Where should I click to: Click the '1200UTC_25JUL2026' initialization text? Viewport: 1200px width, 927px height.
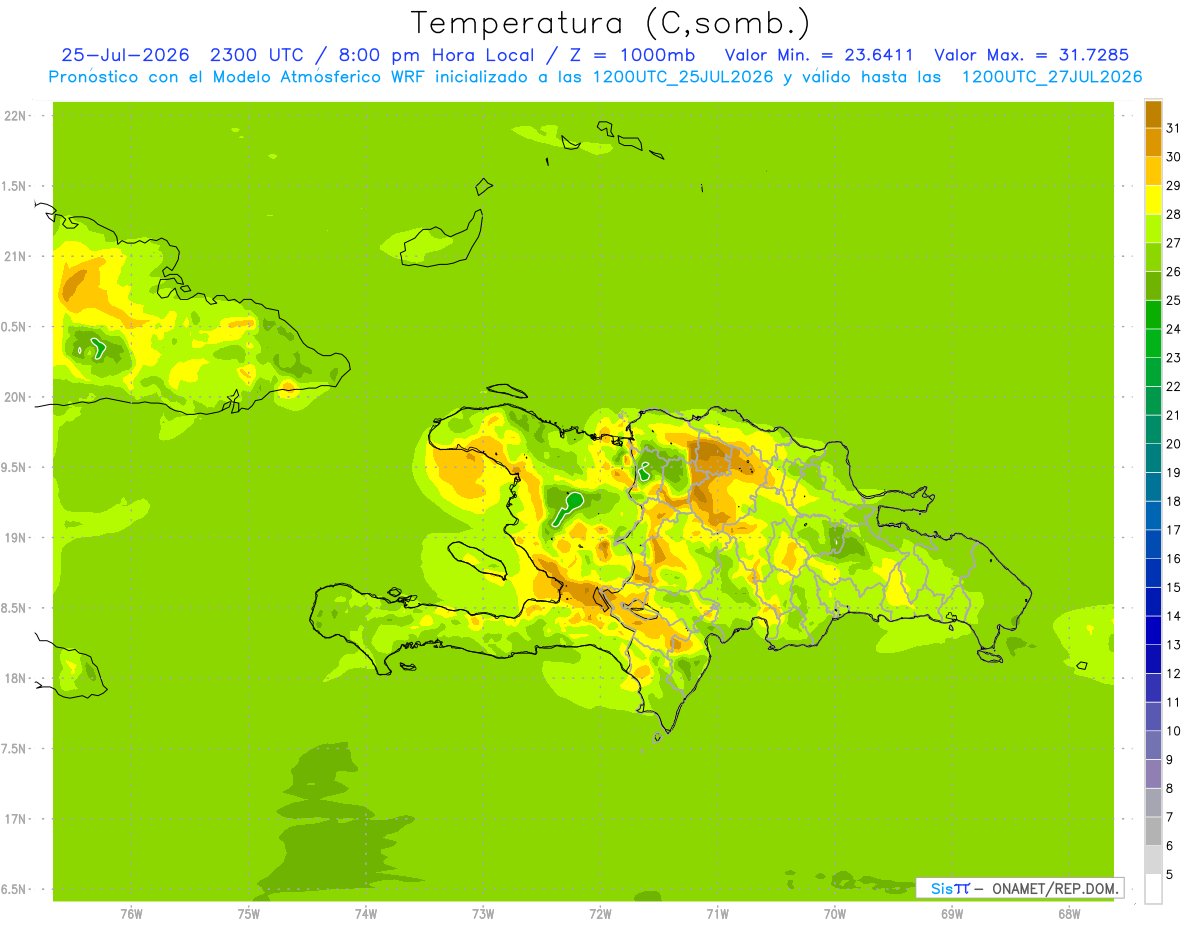pyautogui.click(x=683, y=77)
